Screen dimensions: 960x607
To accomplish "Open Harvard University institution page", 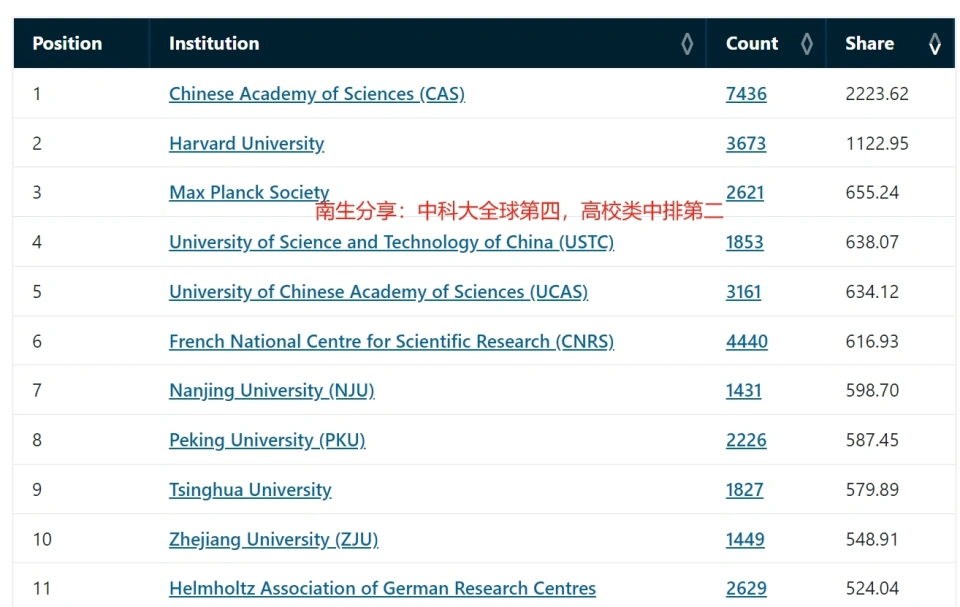I will [247, 143].
